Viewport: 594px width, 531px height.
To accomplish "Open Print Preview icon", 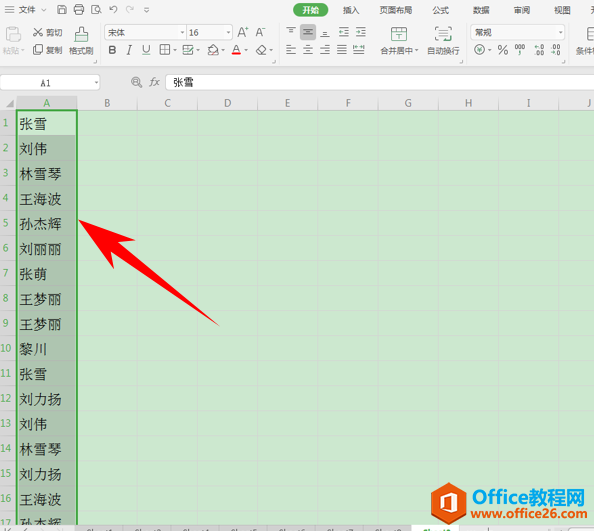I will click(96, 9).
